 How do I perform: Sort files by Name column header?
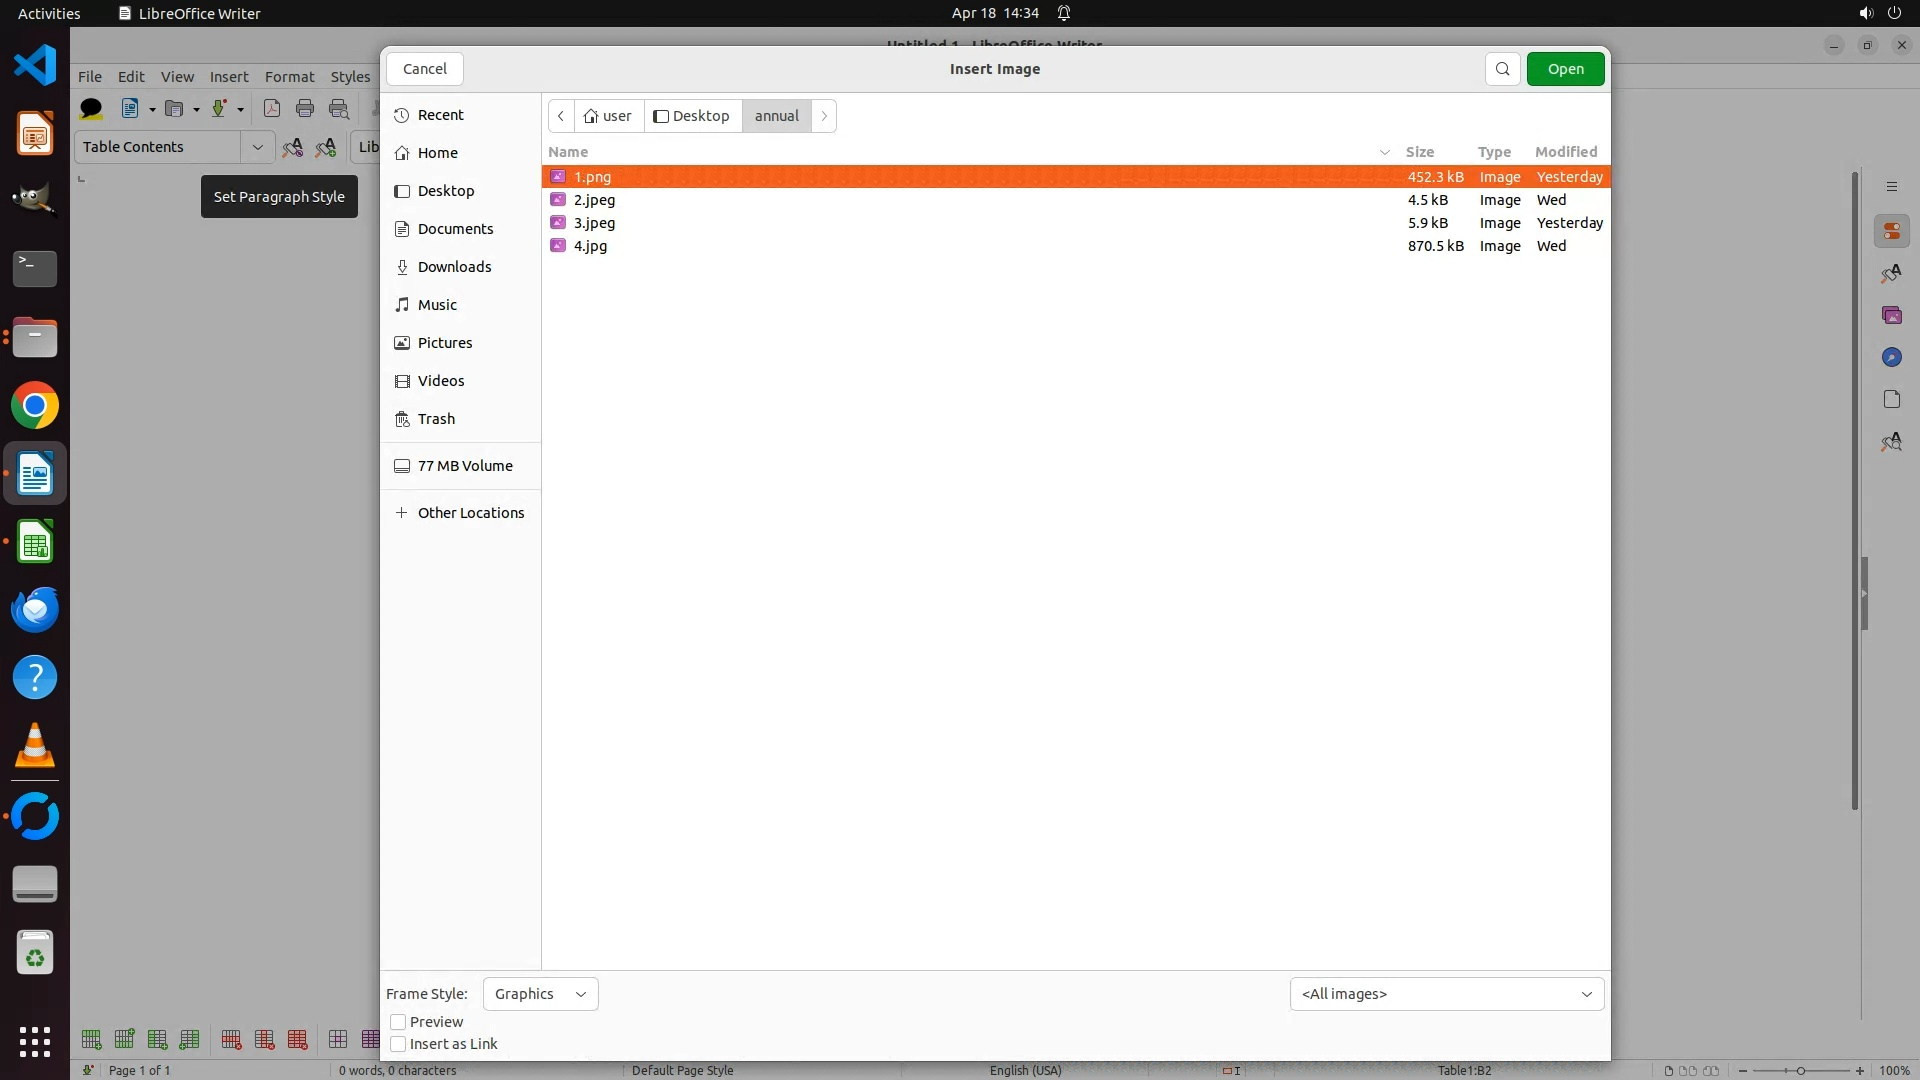point(568,152)
